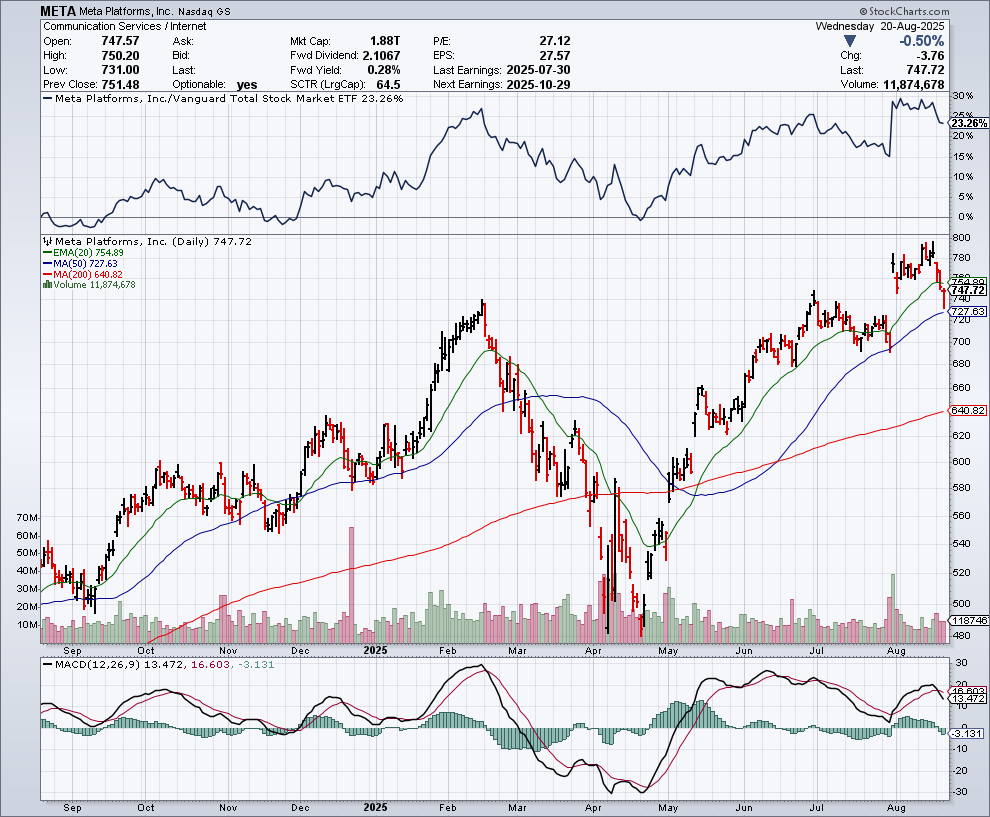Select the Prev Close value 751.48
The width and height of the screenshot is (990, 817).
pos(121,85)
